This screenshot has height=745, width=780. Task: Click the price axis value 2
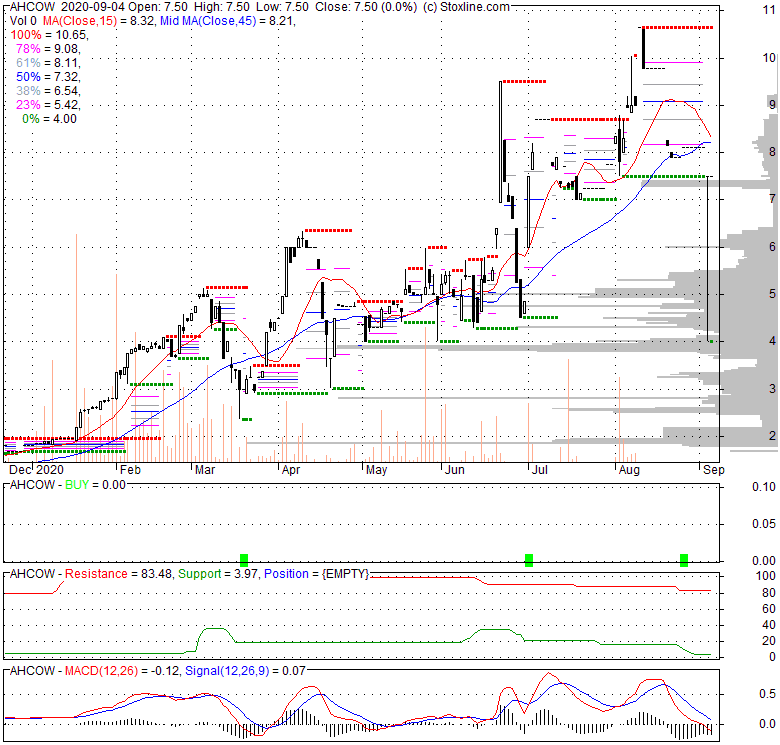point(772,435)
